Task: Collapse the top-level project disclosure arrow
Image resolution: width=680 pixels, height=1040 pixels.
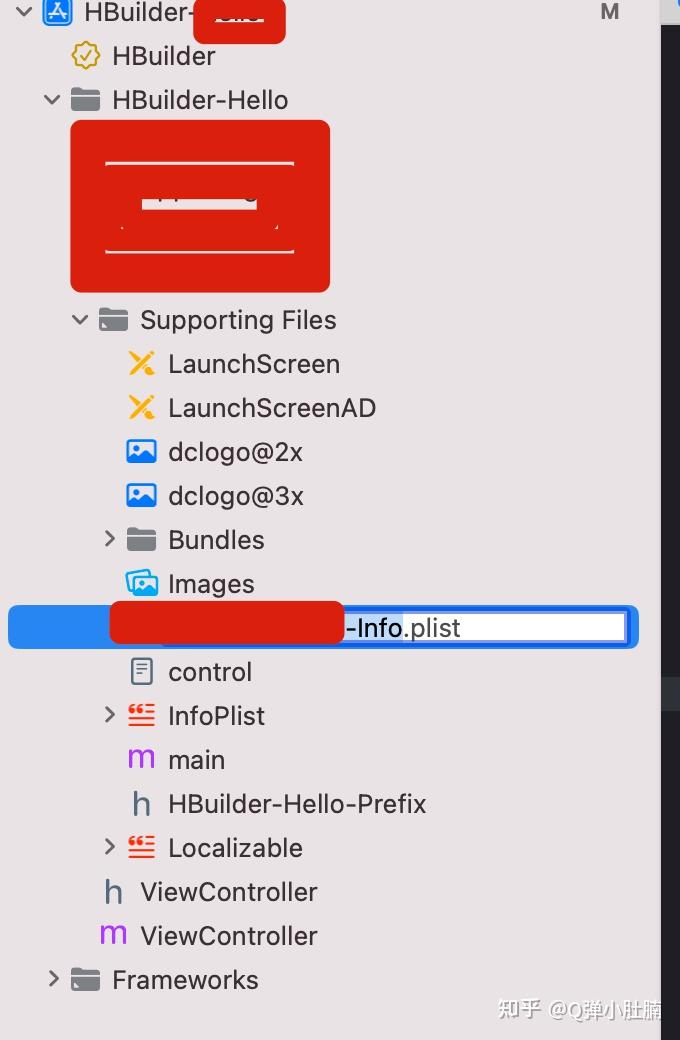Action: (24, 12)
